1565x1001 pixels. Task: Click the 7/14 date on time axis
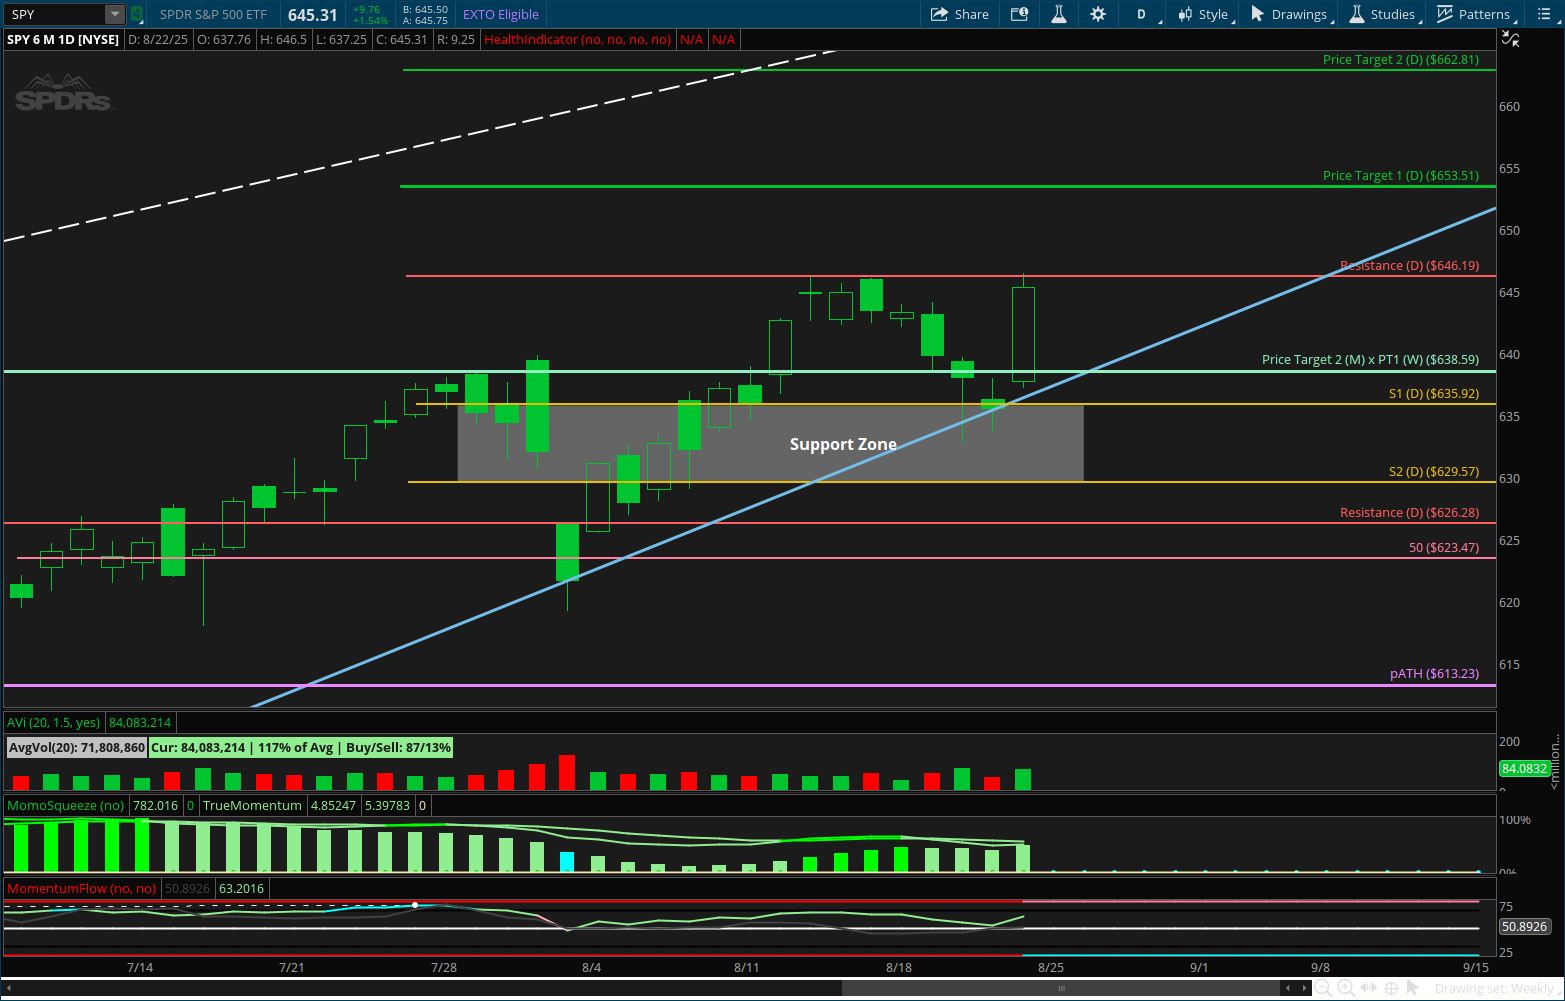[x=140, y=967]
